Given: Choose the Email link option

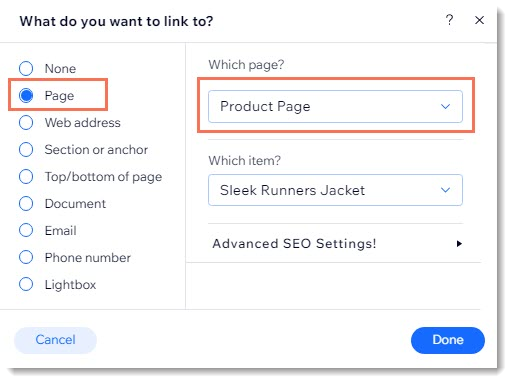Looking at the screenshot, I should (26, 230).
